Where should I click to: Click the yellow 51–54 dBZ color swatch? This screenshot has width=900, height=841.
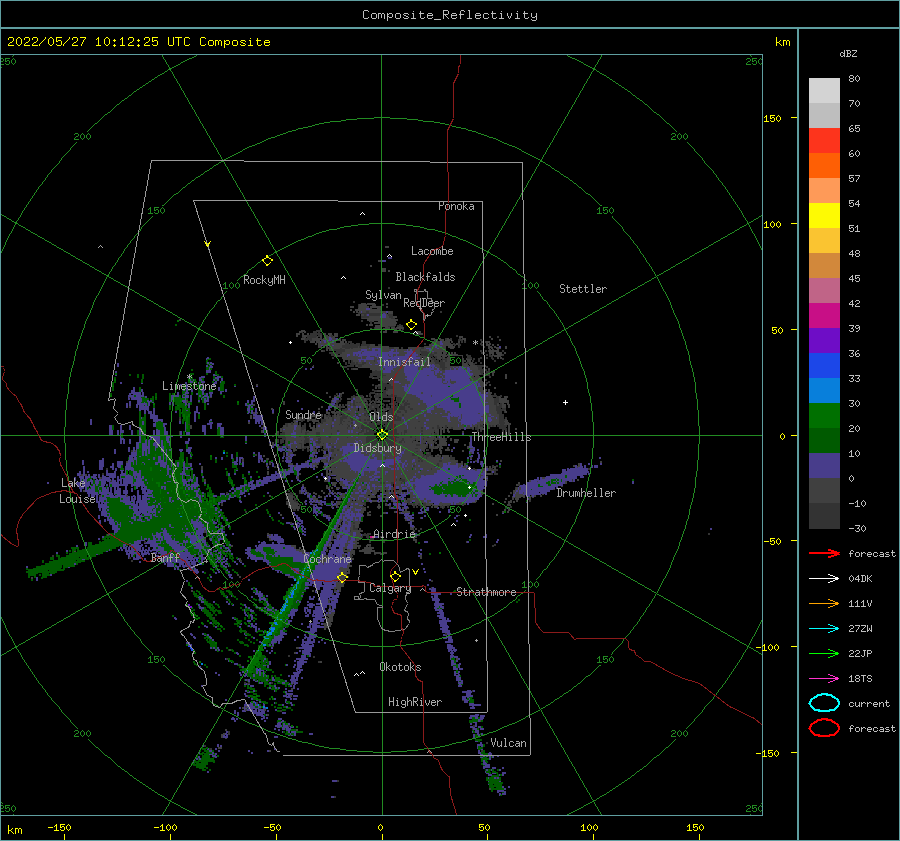tap(824, 215)
